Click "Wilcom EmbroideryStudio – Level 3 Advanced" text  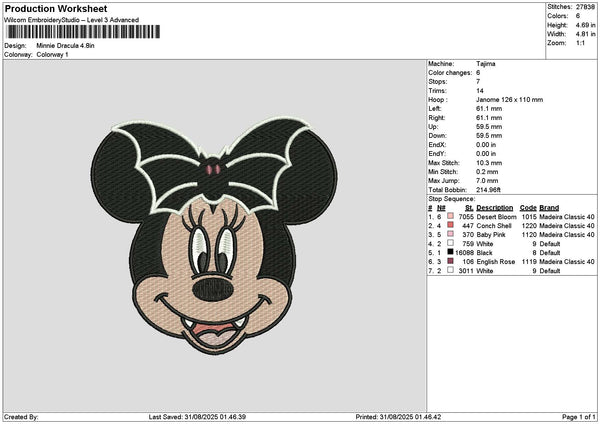72,20
